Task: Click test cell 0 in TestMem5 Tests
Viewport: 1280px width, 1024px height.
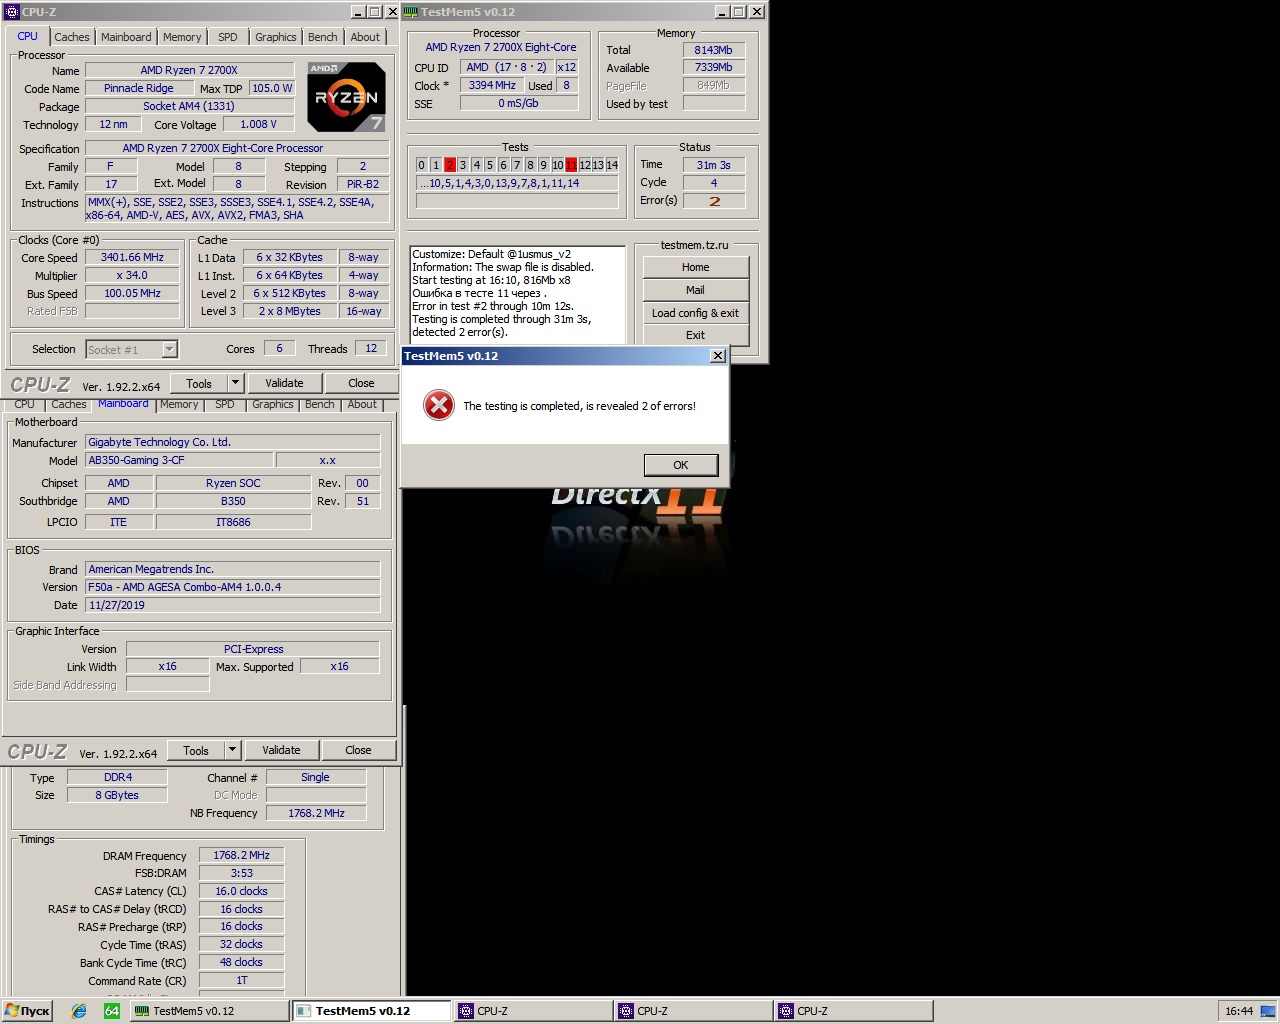Action: [x=422, y=165]
